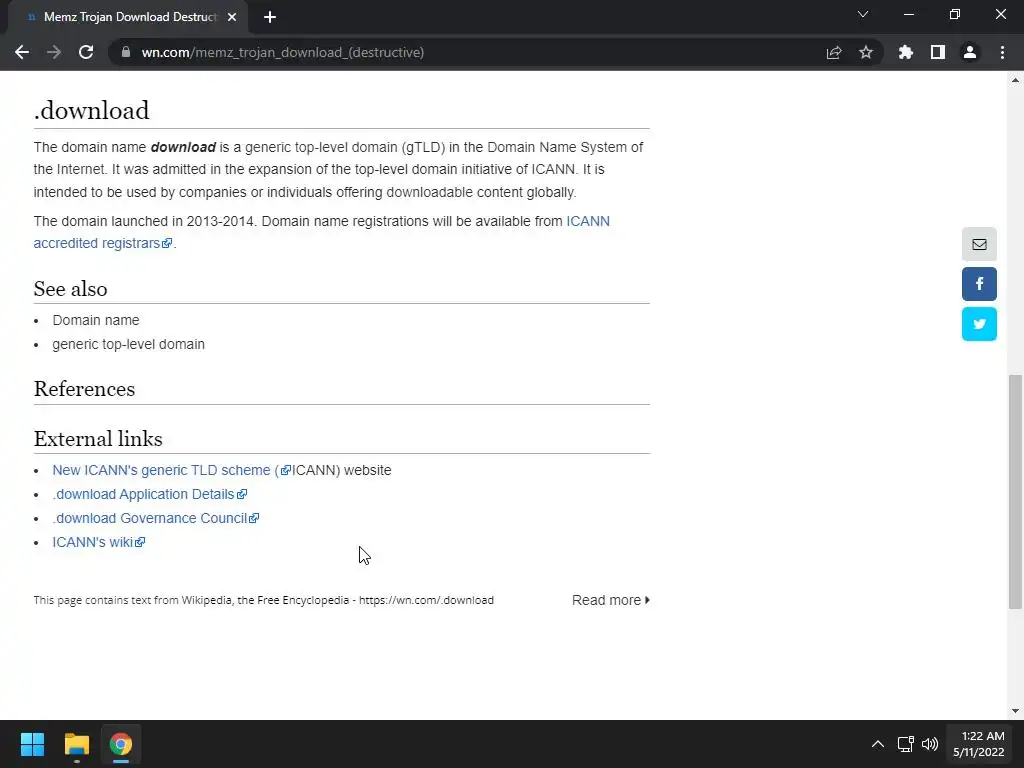The width and height of the screenshot is (1024, 768).
Task: Open the ICANN accredited registrars link
Action: 98,243
